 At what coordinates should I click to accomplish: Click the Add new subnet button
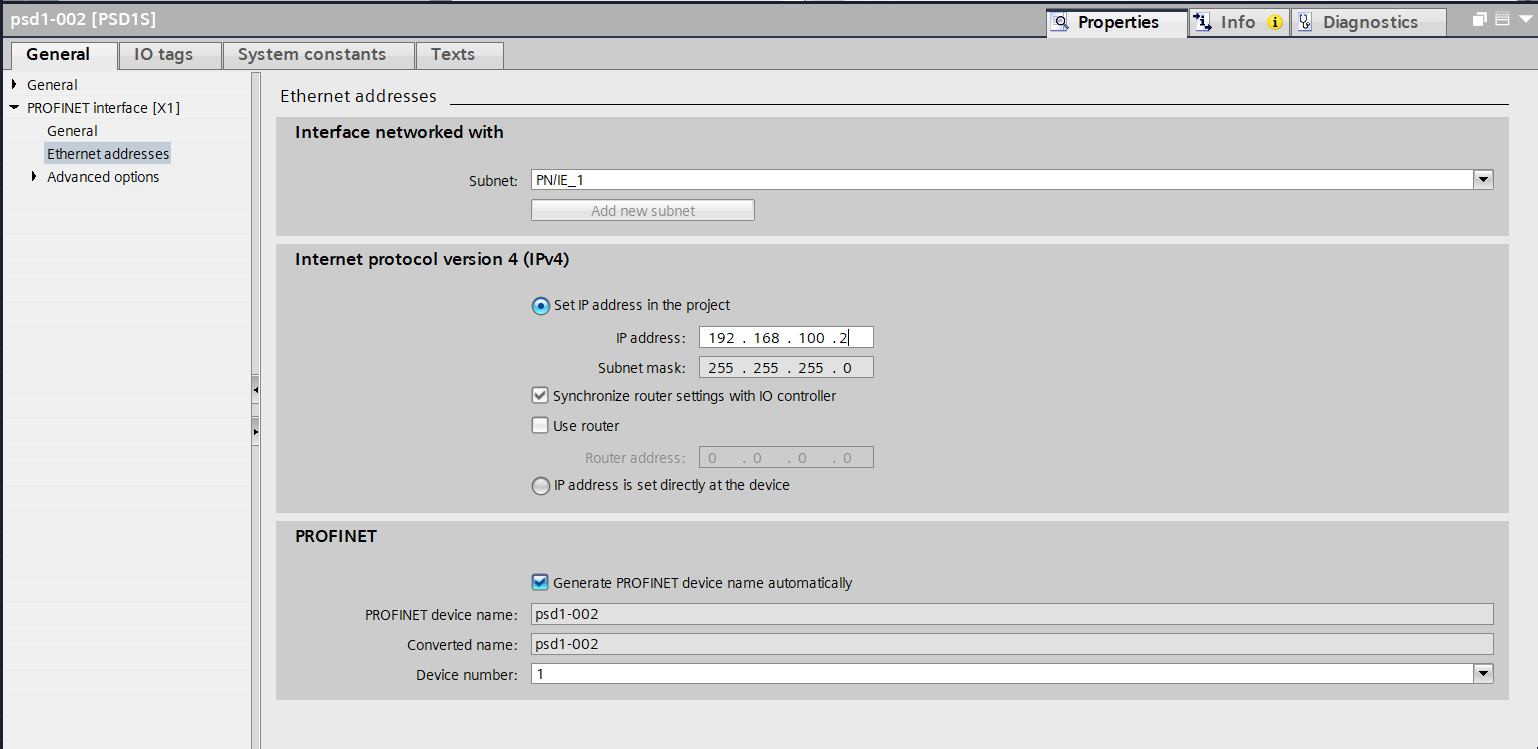pyautogui.click(x=642, y=210)
